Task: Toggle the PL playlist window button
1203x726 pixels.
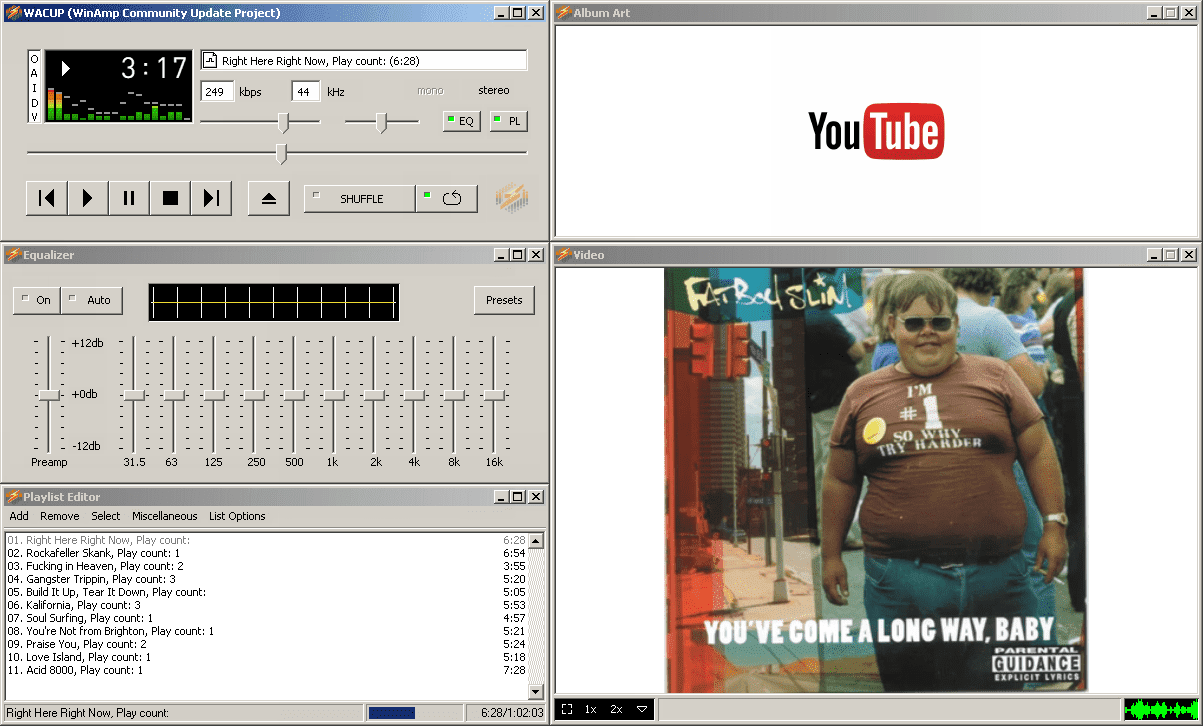Action: point(509,121)
